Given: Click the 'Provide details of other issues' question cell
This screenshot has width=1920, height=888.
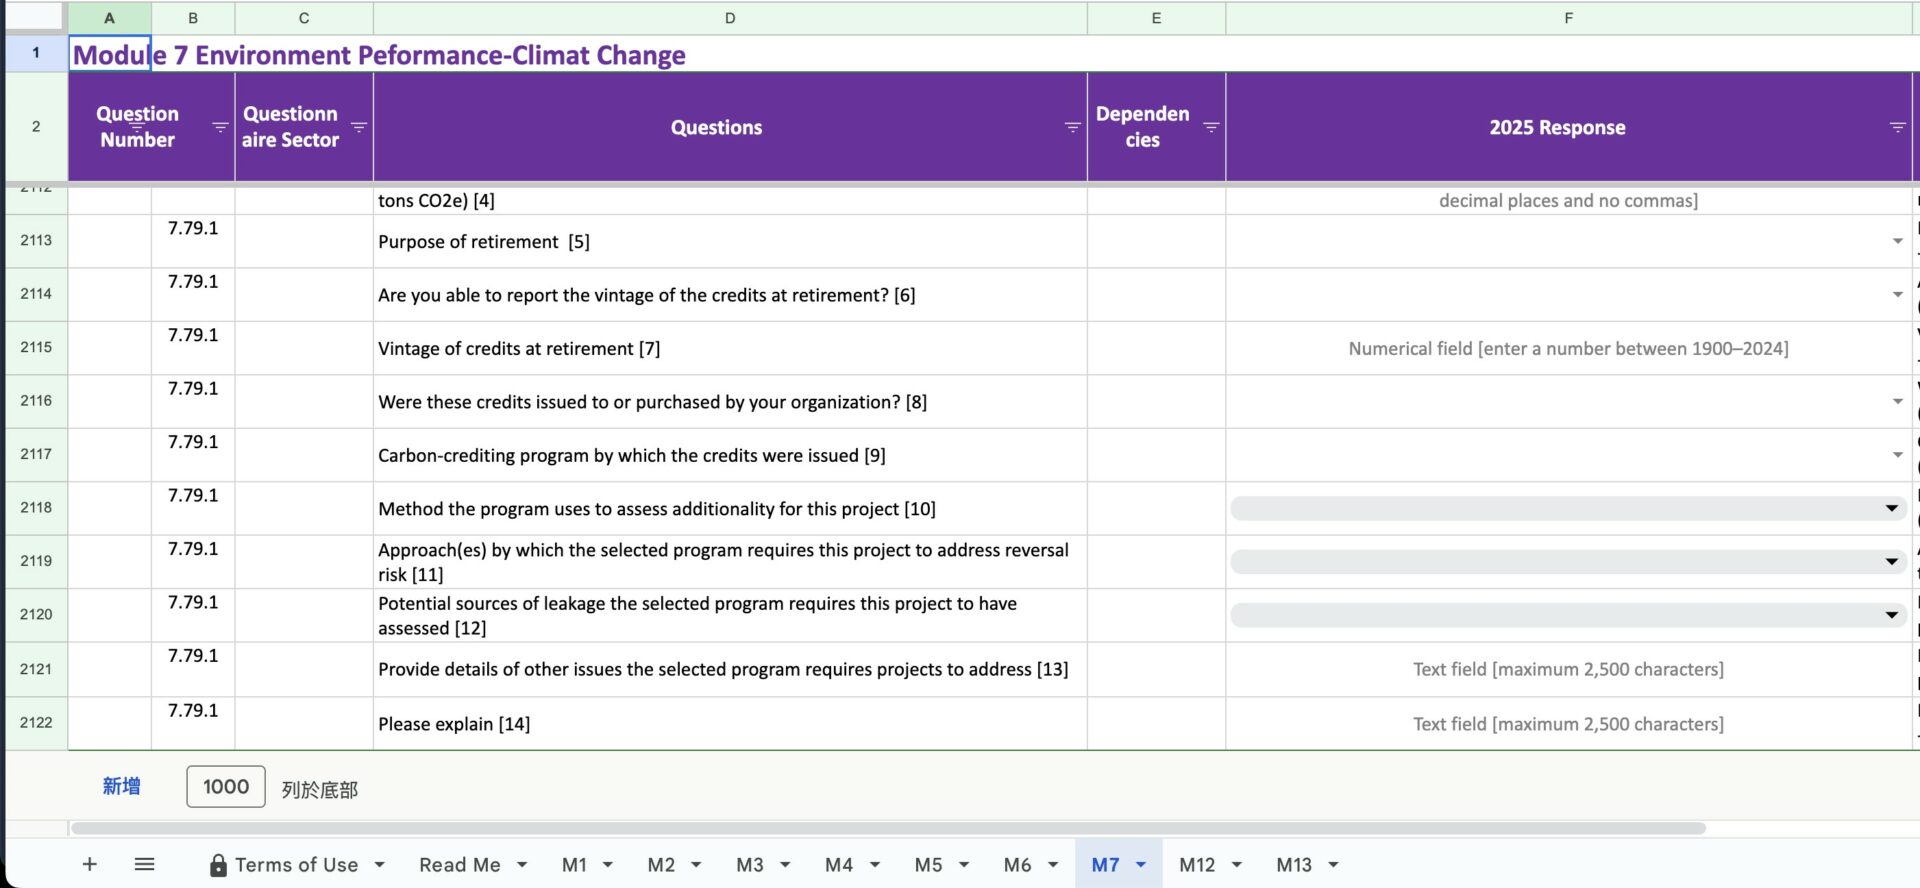Looking at the screenshot, I should (730, 669).
